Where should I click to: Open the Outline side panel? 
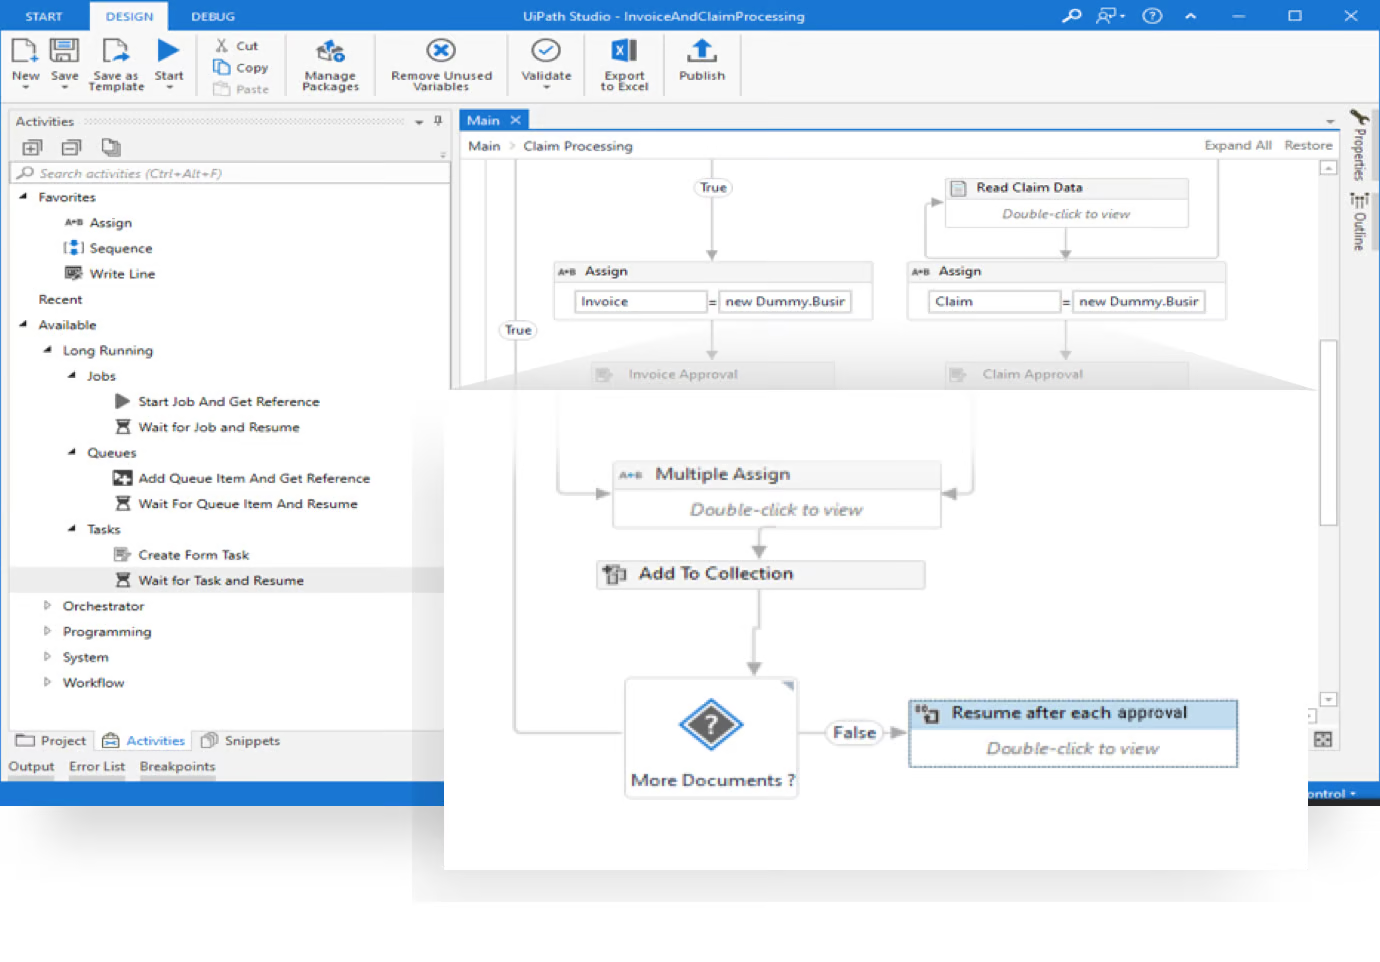coord(1359,222)
